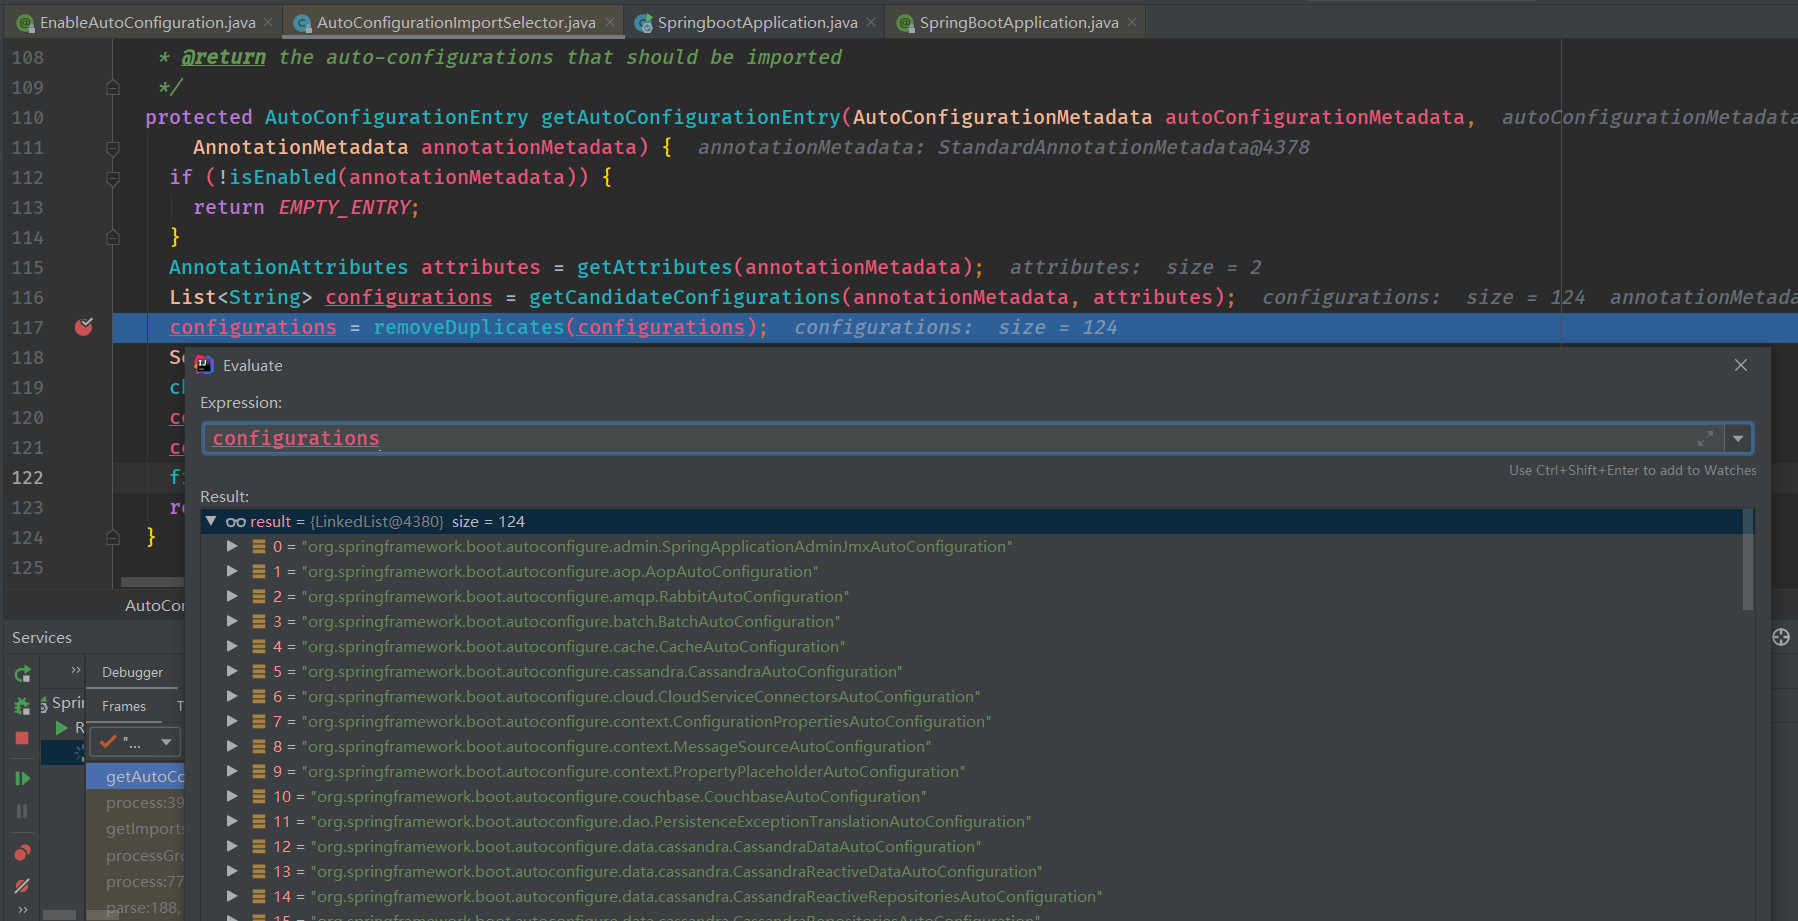This screenshot has height=921, width=1798.
Task: Toggle Mute Breakpoints slashed circle icon
Action: pyautogui.click(x=22, y=885)
